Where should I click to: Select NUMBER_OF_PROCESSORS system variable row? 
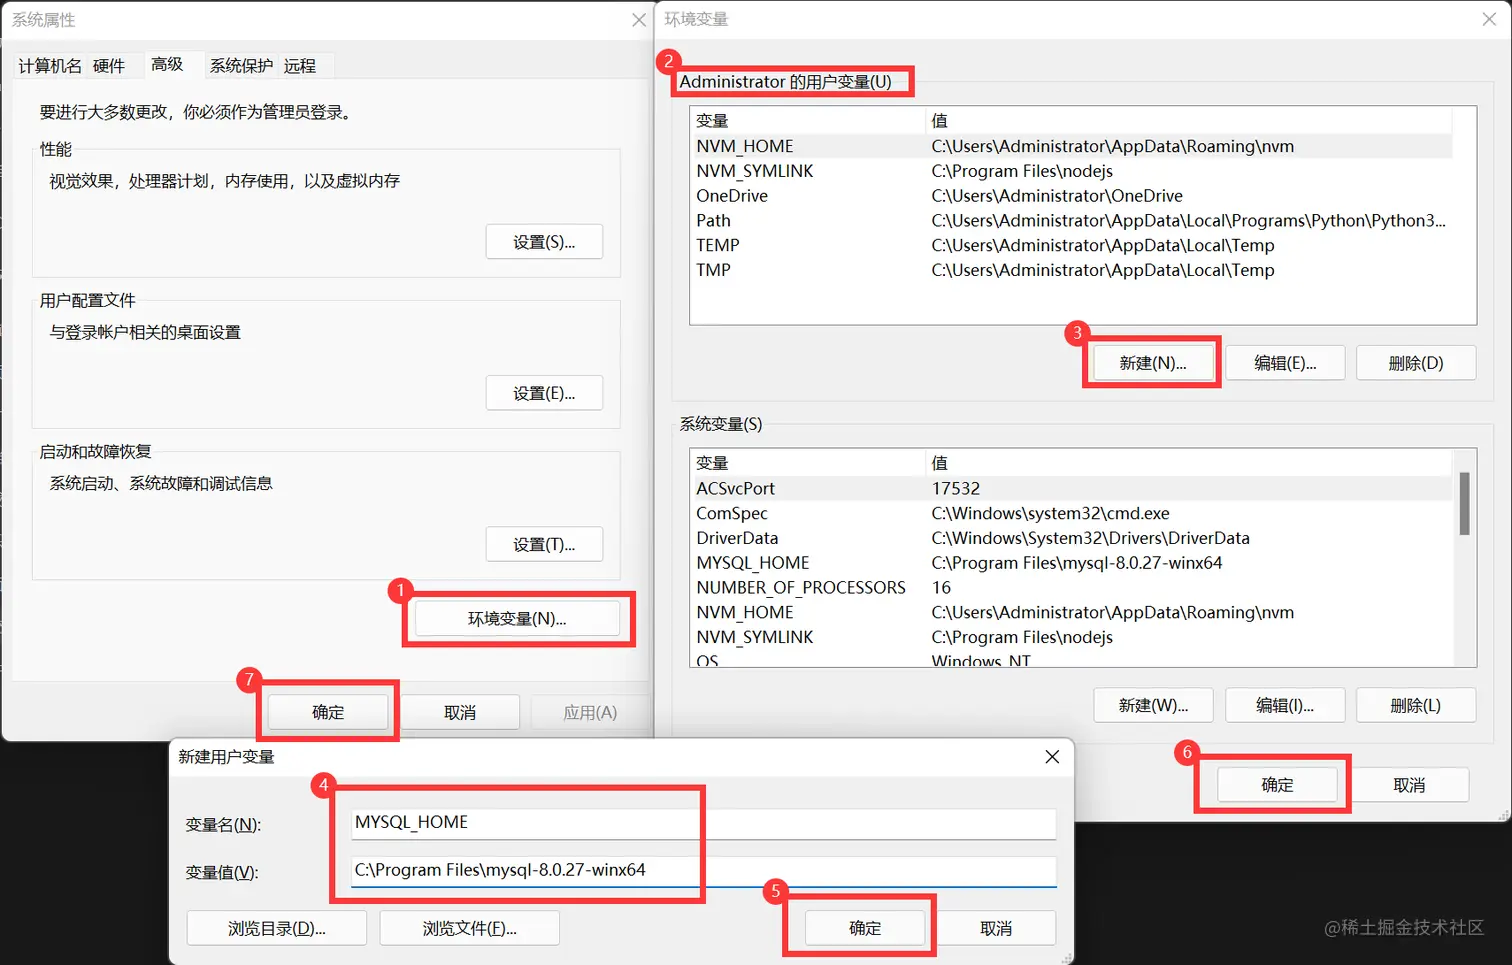point(1071,588)
